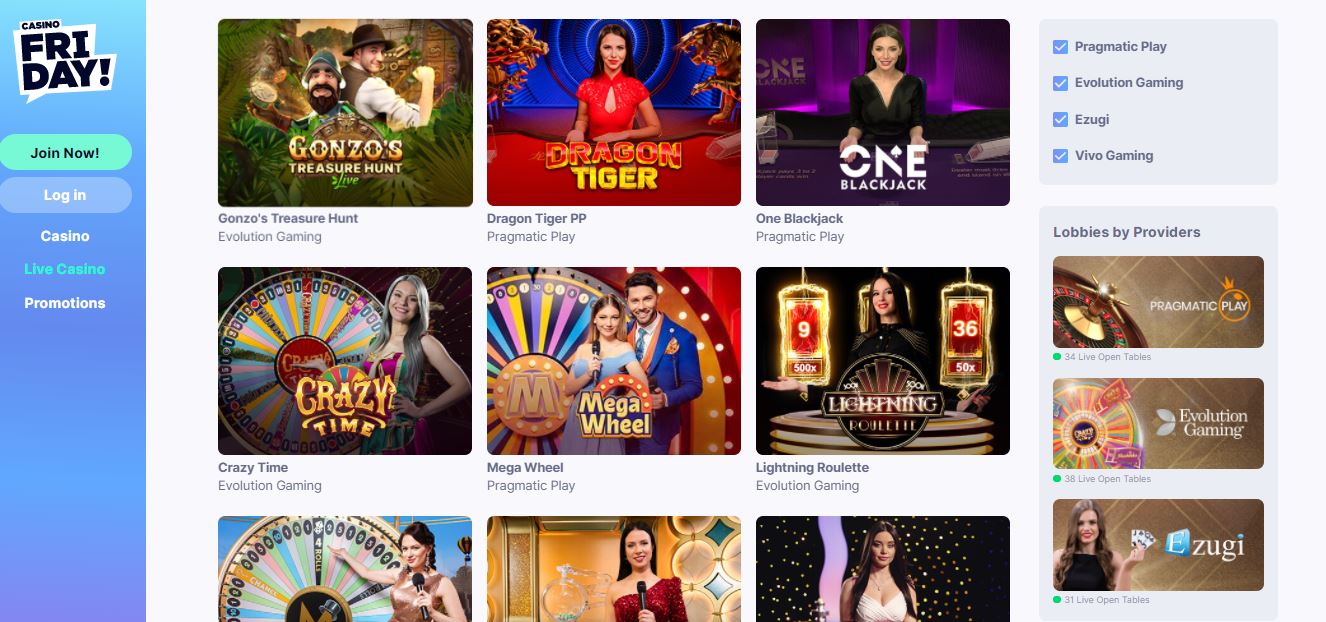This screenshot has width=1326, height=622.
Task: Click the Log in button
Action: (x=65, y=195)
